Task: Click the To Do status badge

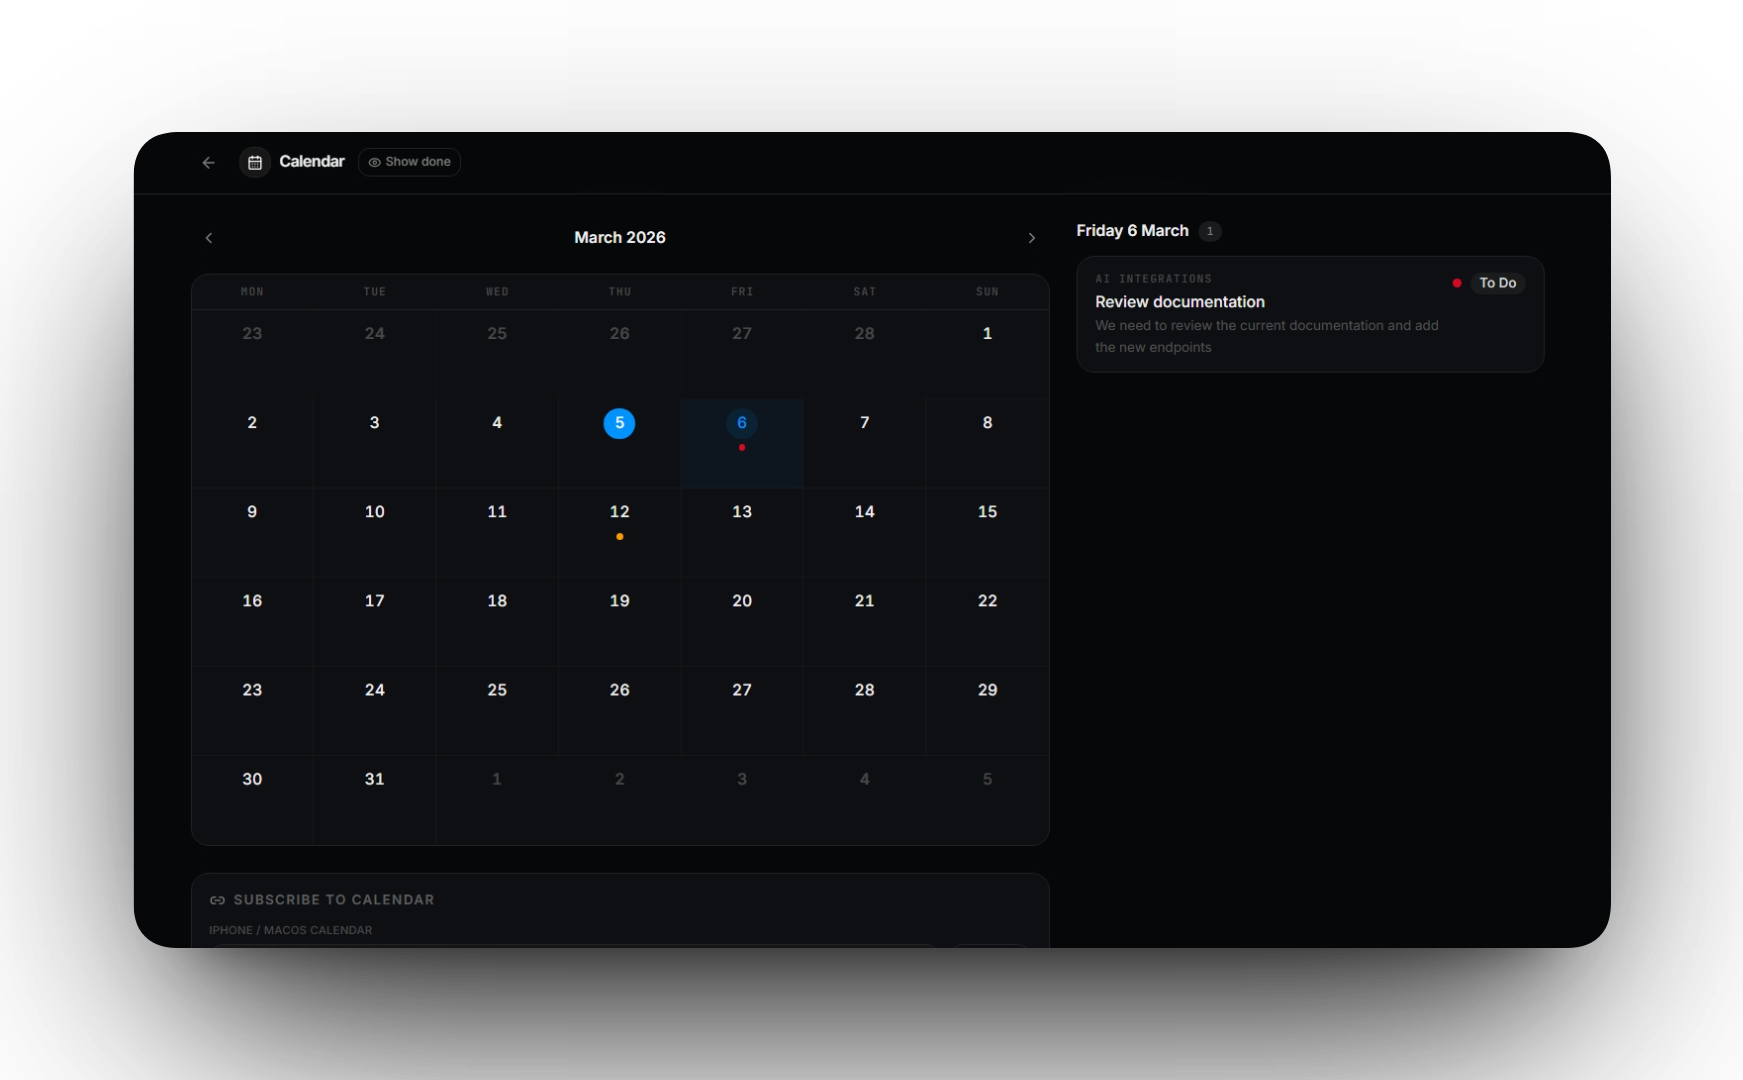Action: (x=1497, y=283)
